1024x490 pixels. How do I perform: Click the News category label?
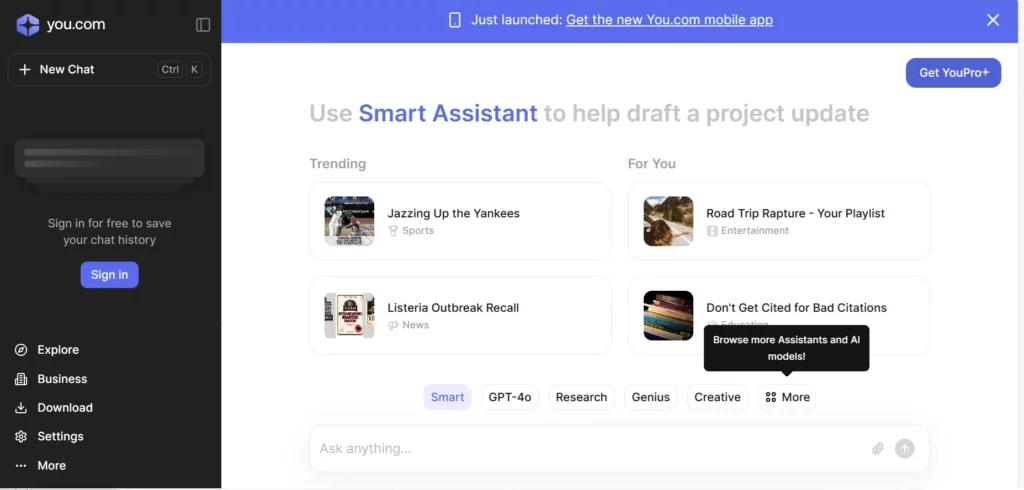click(x=416, y=325)
